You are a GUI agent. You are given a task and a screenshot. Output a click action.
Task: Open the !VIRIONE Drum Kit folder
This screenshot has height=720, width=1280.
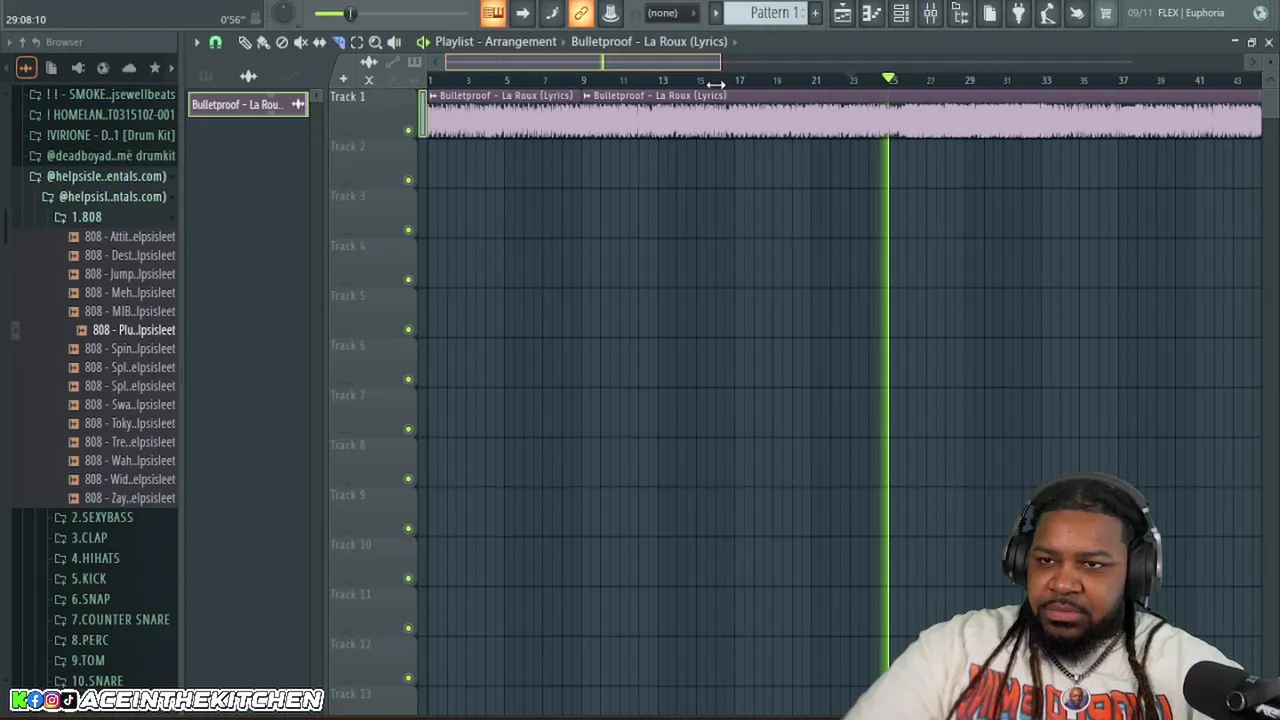[x=103, y=135]
